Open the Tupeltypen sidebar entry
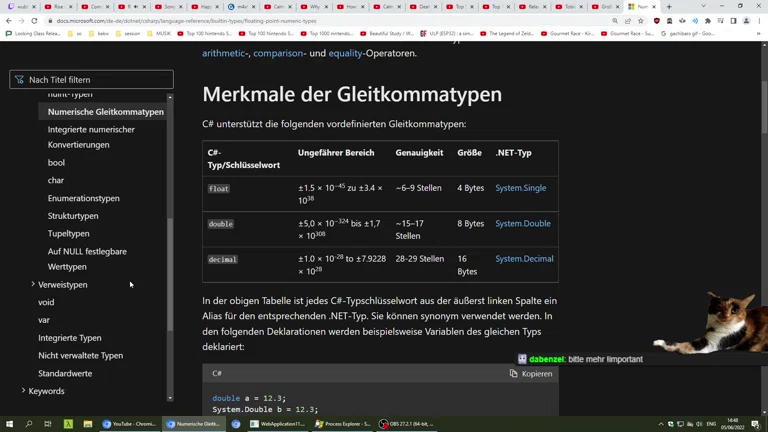This screenshot has width=768, height=432. 69,234
